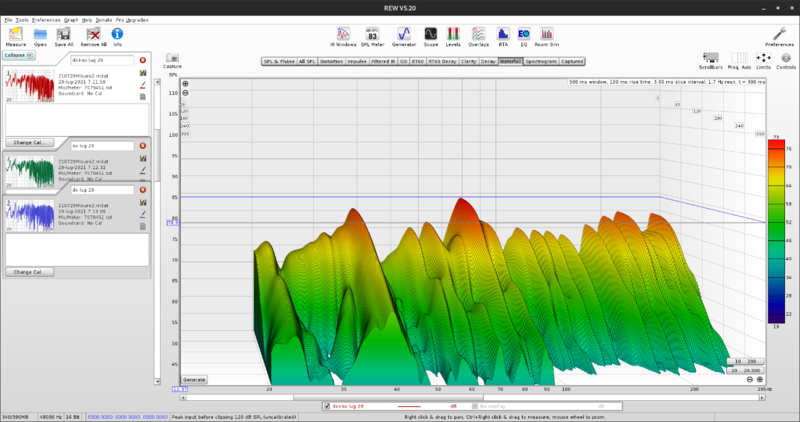800x422 pixels.
Task: Toggle the 'dx+sx lug 29' trace checkbox
Action: coord(327,406)
